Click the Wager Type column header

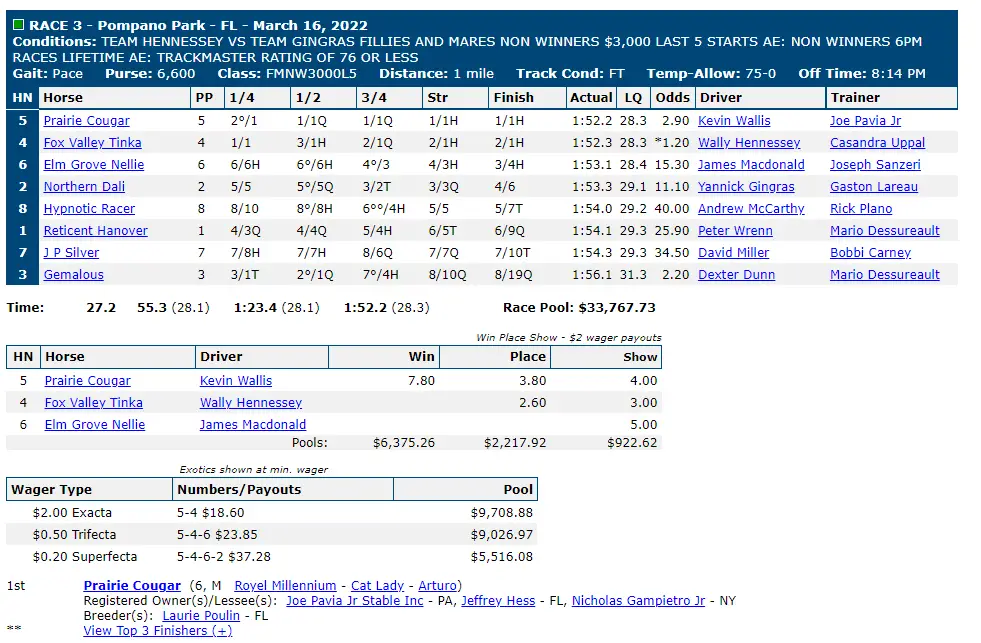point(89,489)
